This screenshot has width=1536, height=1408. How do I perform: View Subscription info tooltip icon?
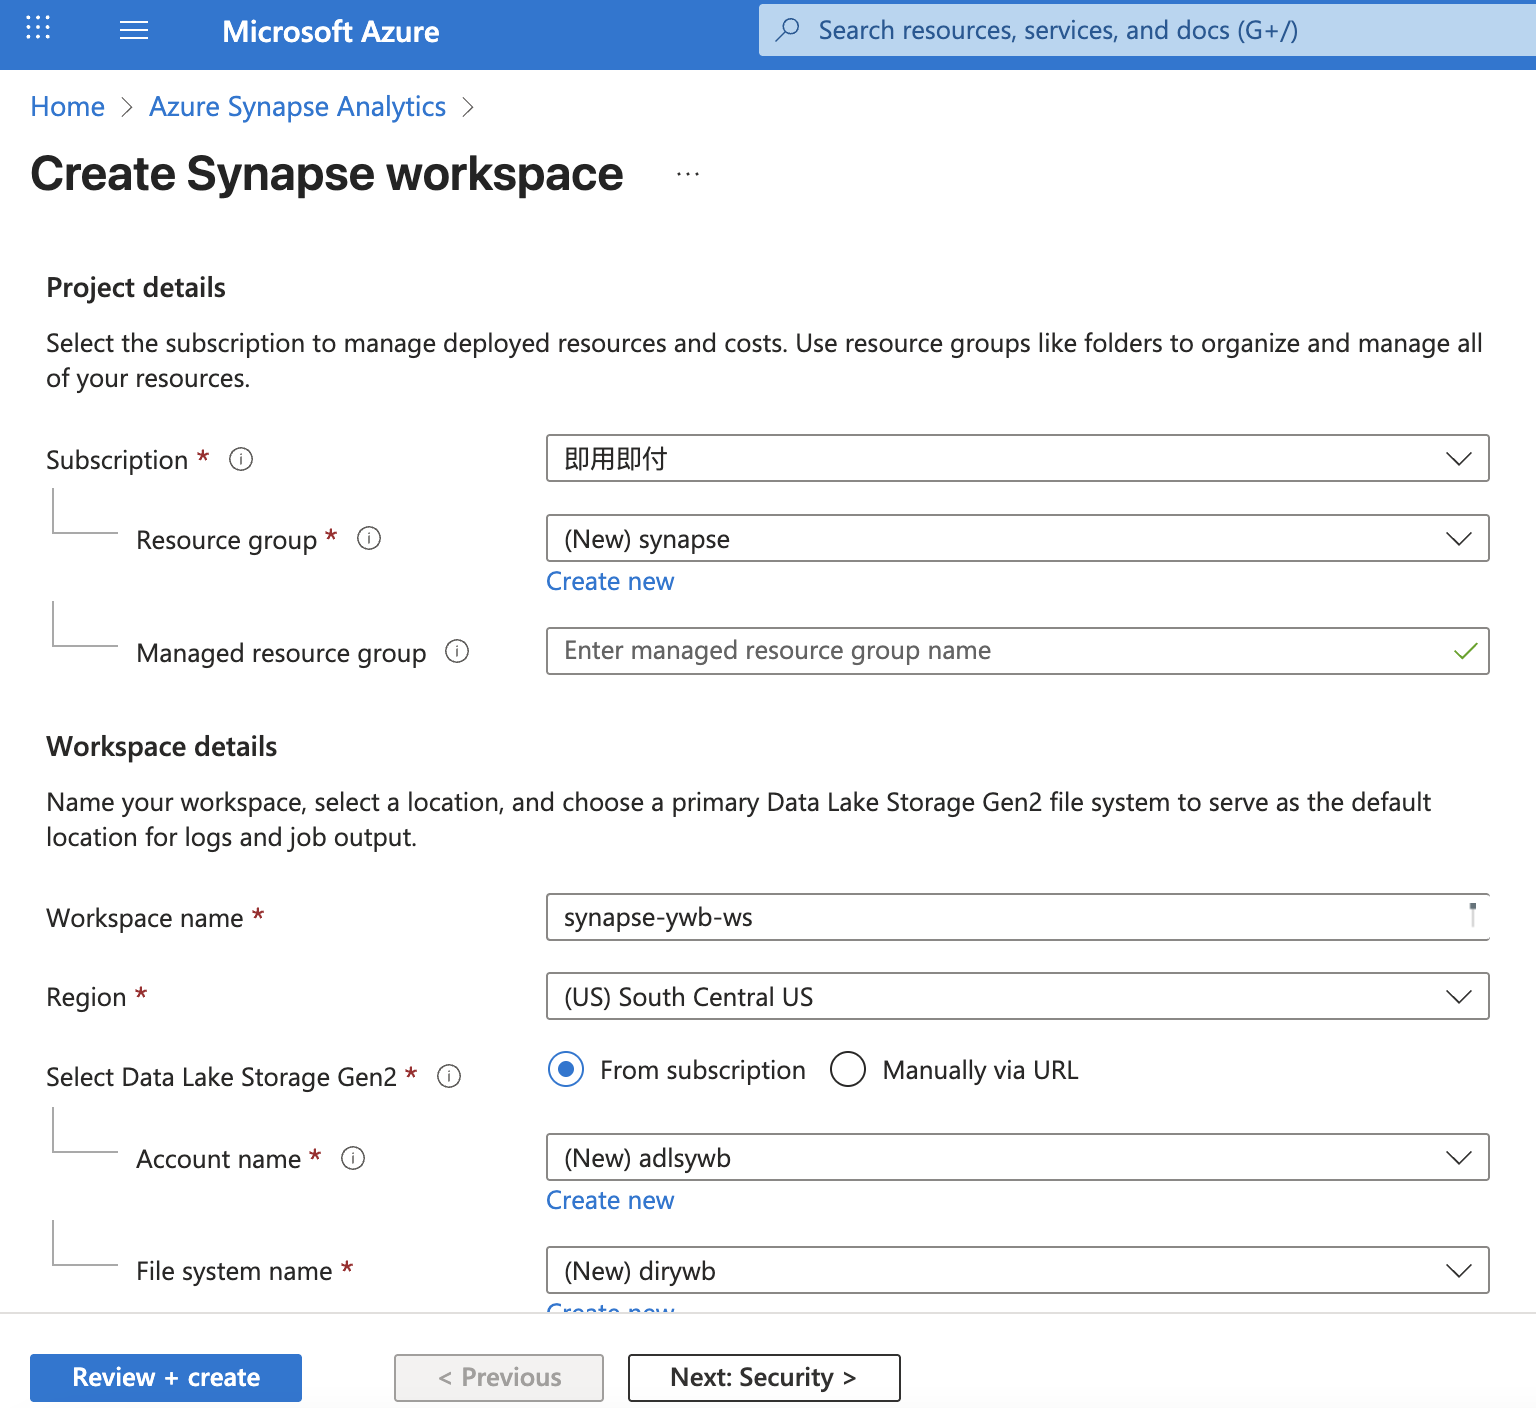[240, 459]
